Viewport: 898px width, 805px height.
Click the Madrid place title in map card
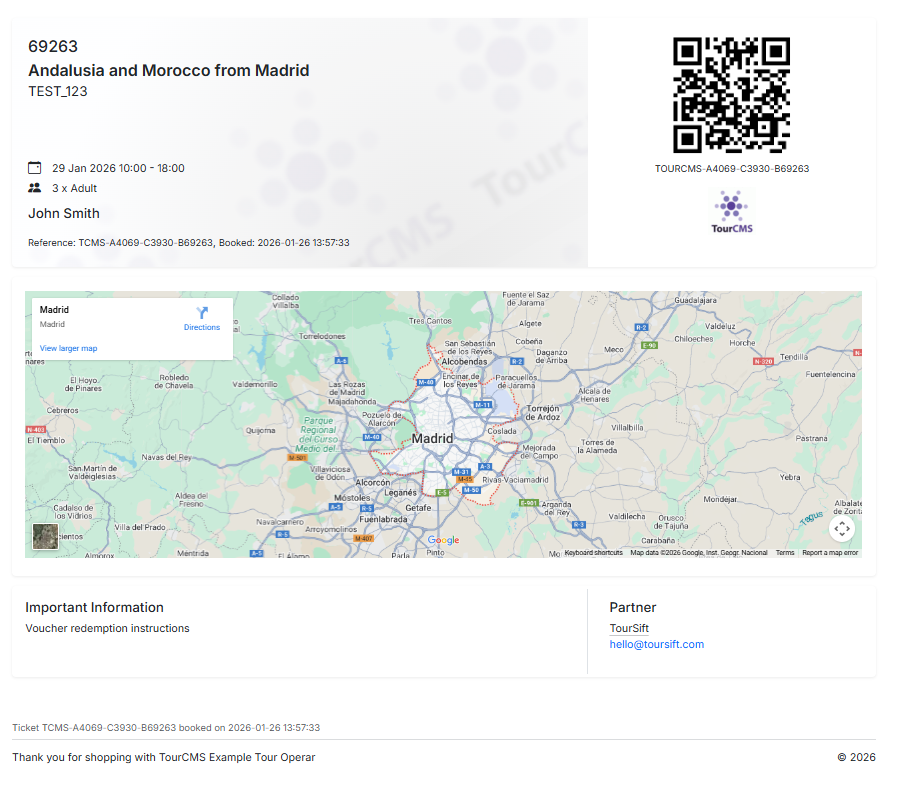[x=54, y=310]
